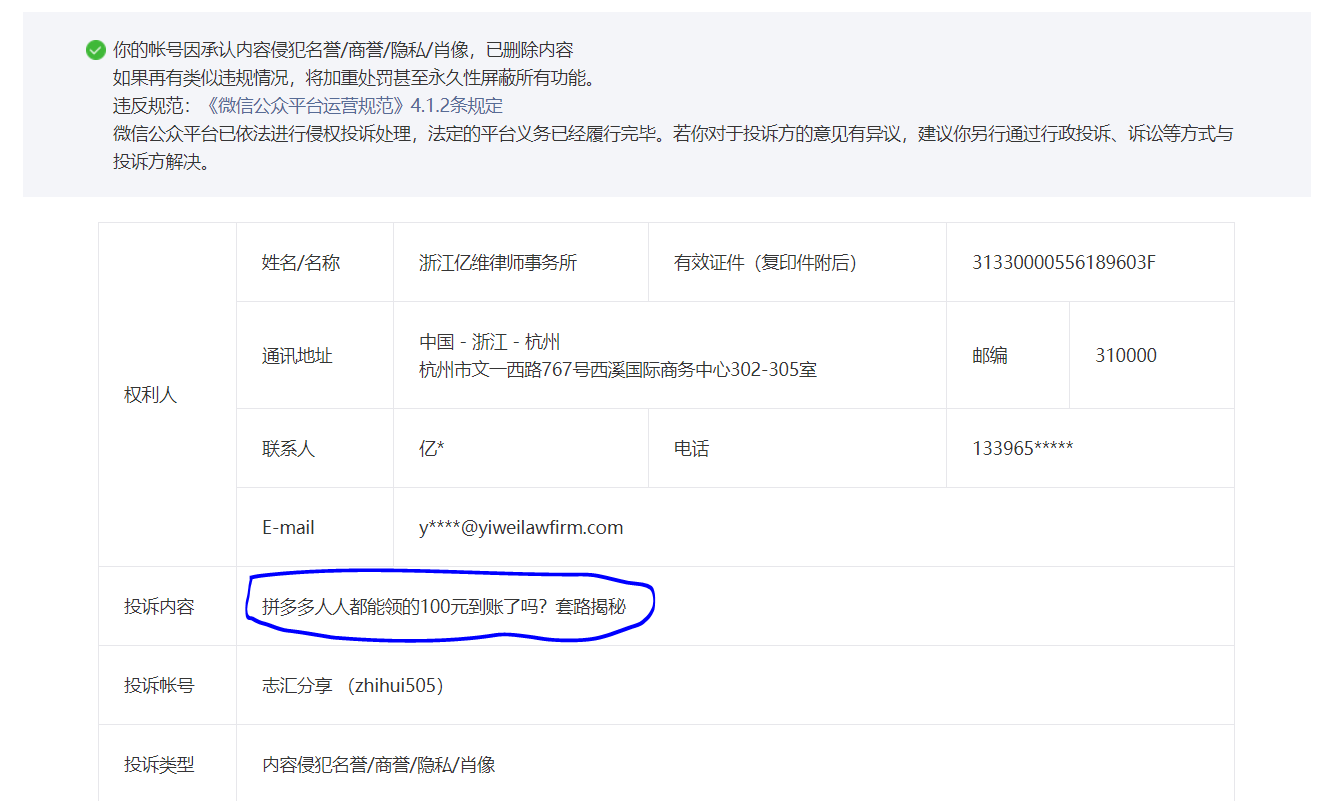
Task: Click the 投诉内容 label cell
Action: (159, 606)
